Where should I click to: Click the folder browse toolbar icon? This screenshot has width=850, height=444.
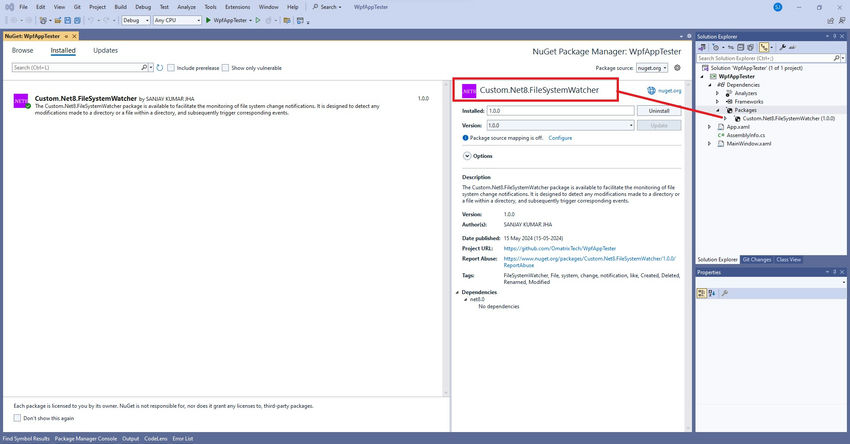point(287,21)
